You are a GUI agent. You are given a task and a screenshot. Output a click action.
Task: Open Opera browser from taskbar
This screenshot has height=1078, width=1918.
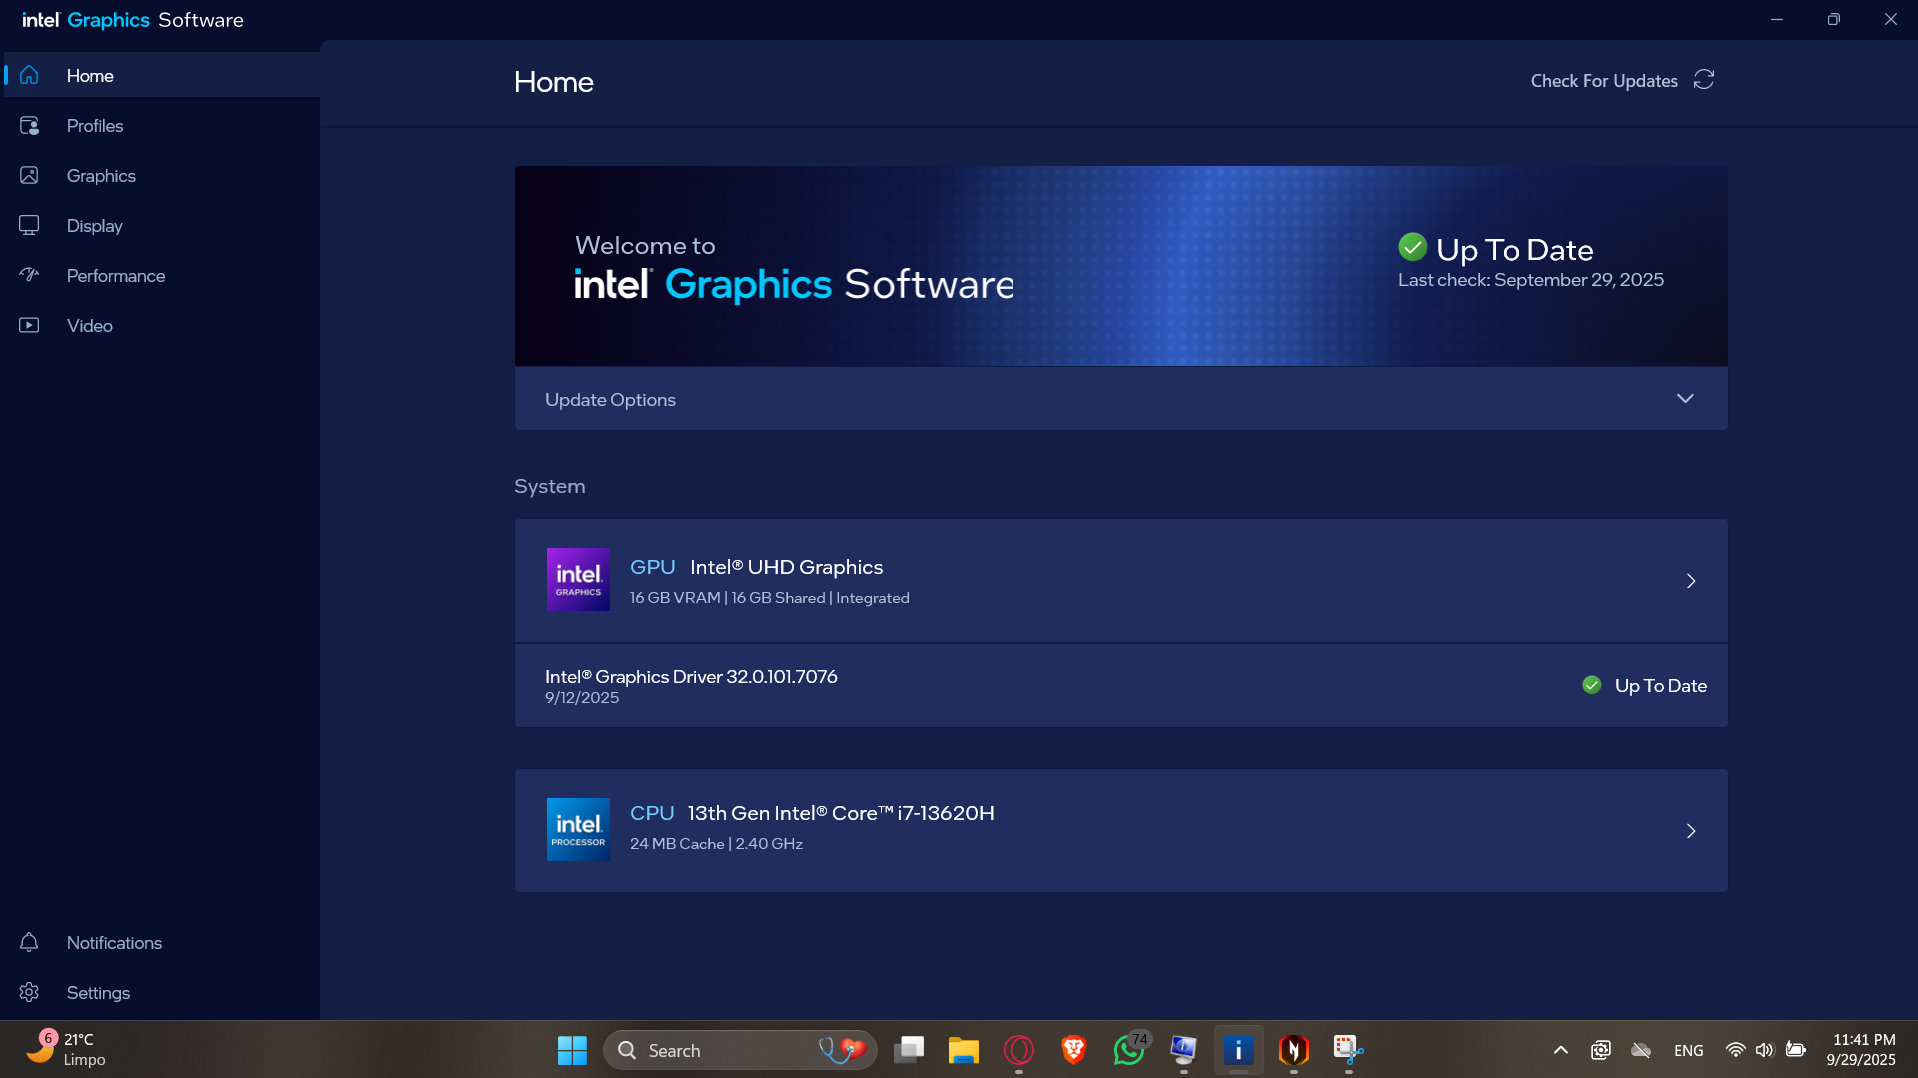tap(1018, 1050)
